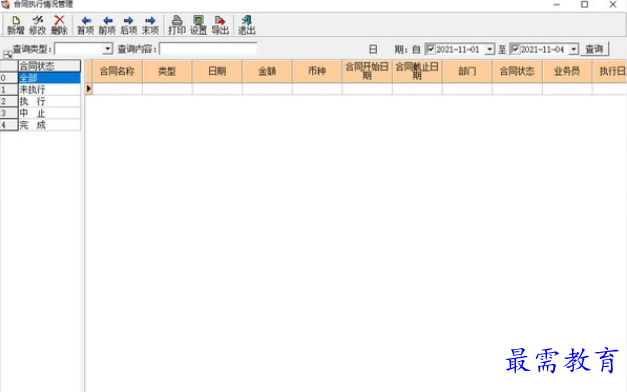Open the start date 2021-11-01 calendar dropdown
Viewport: 627px width, 392px height.
[x=489, y=49]
